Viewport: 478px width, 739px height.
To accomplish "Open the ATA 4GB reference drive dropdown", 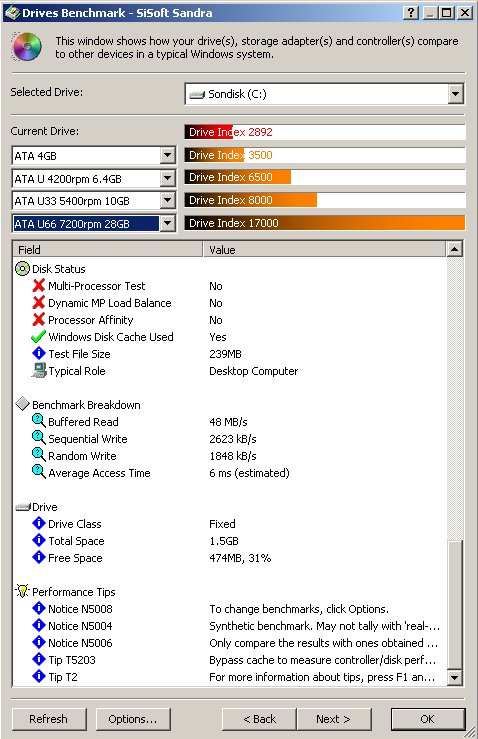I will (x=167, y=155).
